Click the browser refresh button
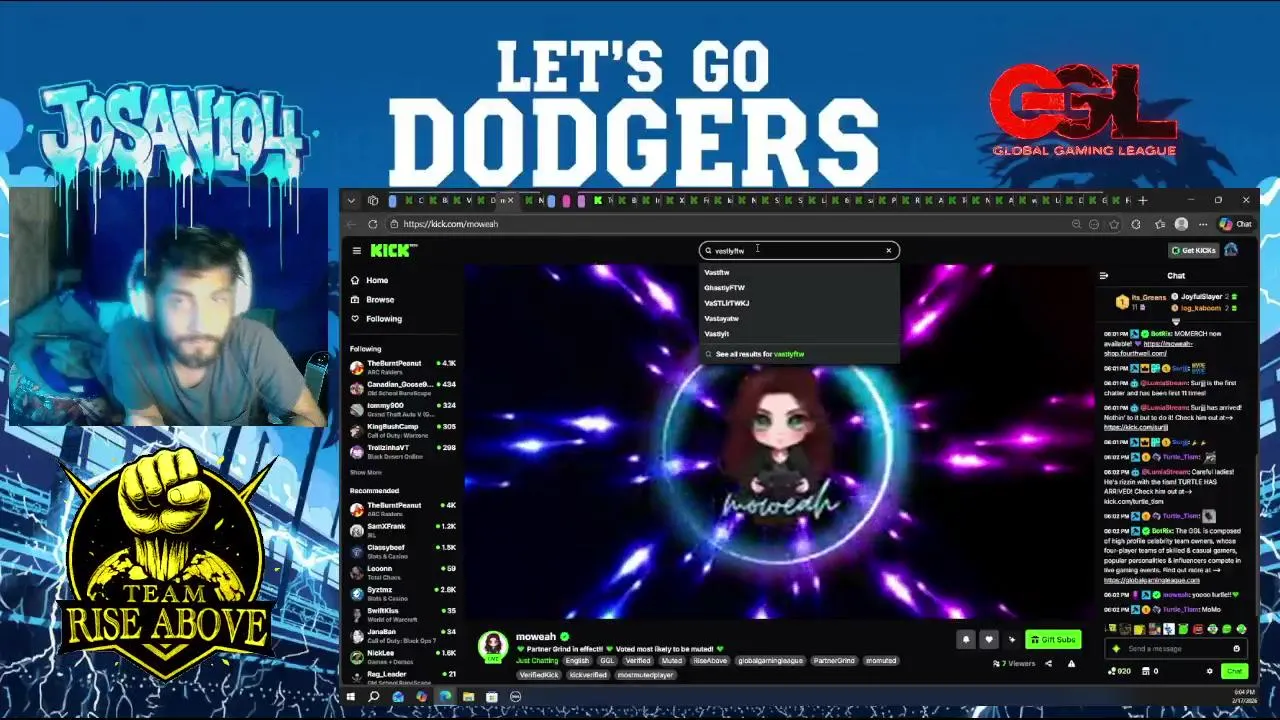 click(x=372, y=224)
